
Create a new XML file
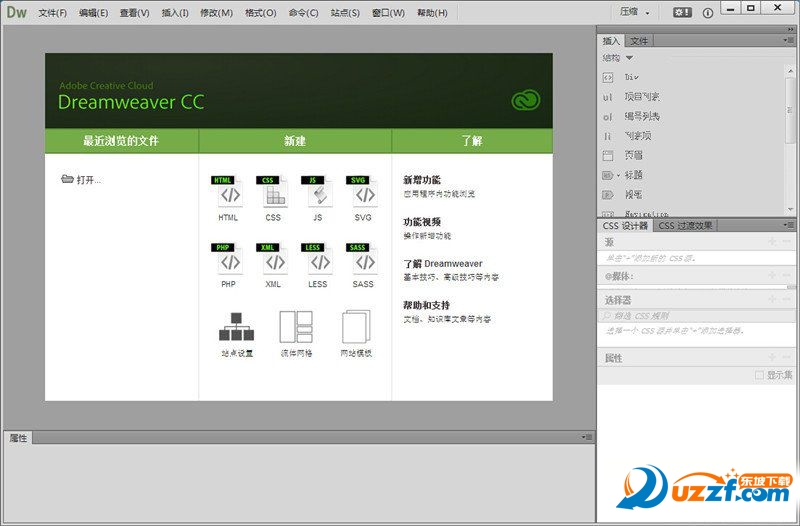point(273,265)
